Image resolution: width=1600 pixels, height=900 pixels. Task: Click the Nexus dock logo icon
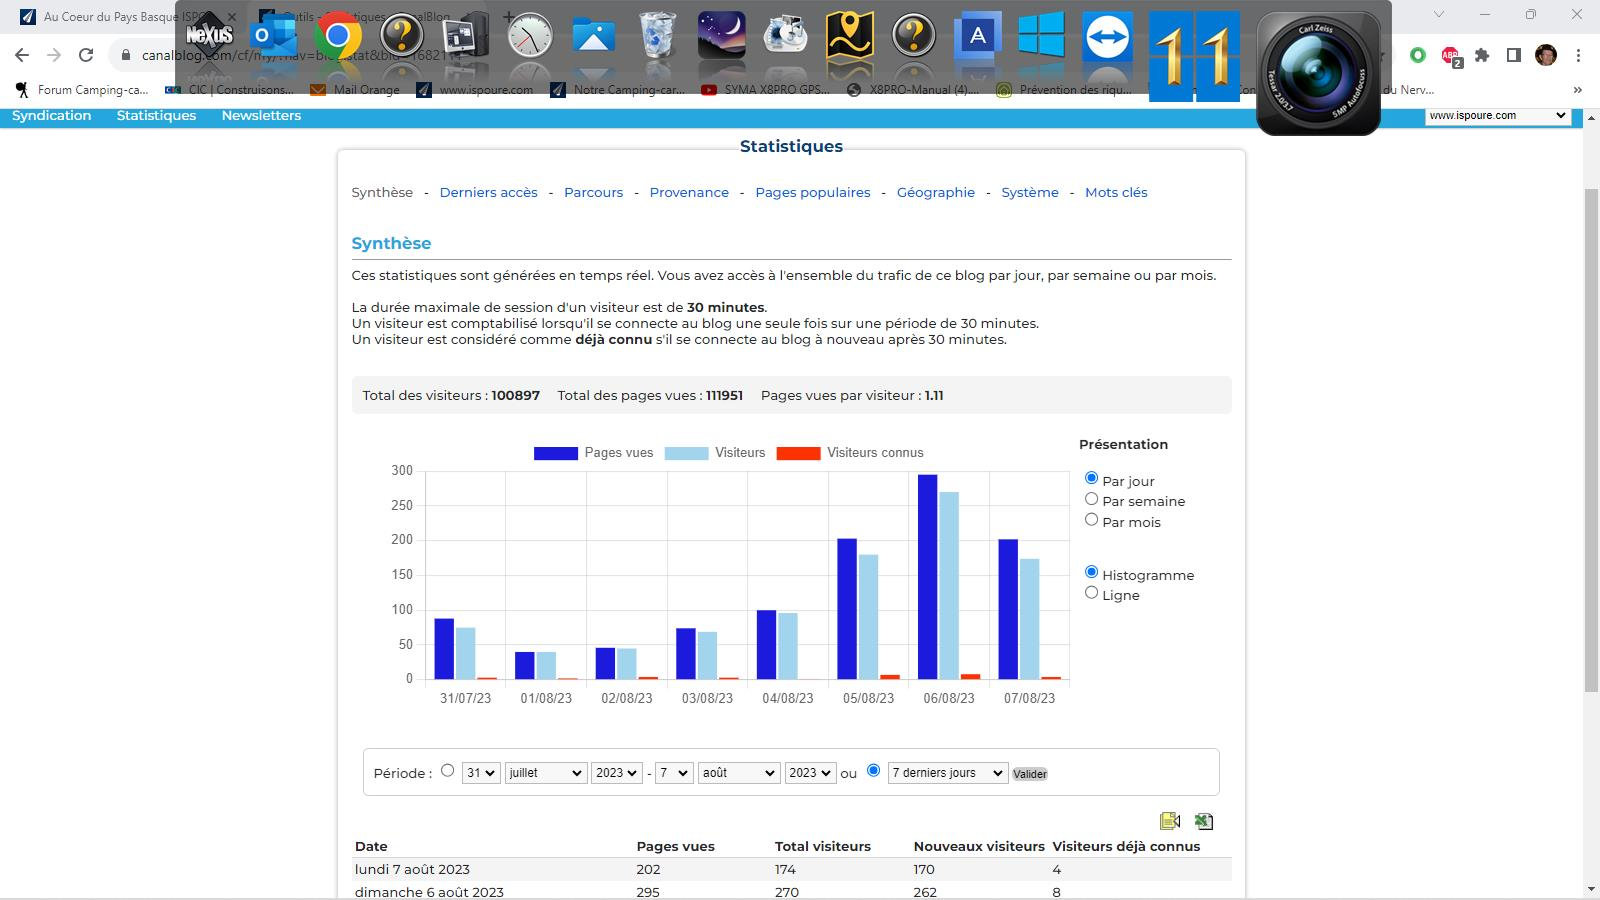pos(209,35)
